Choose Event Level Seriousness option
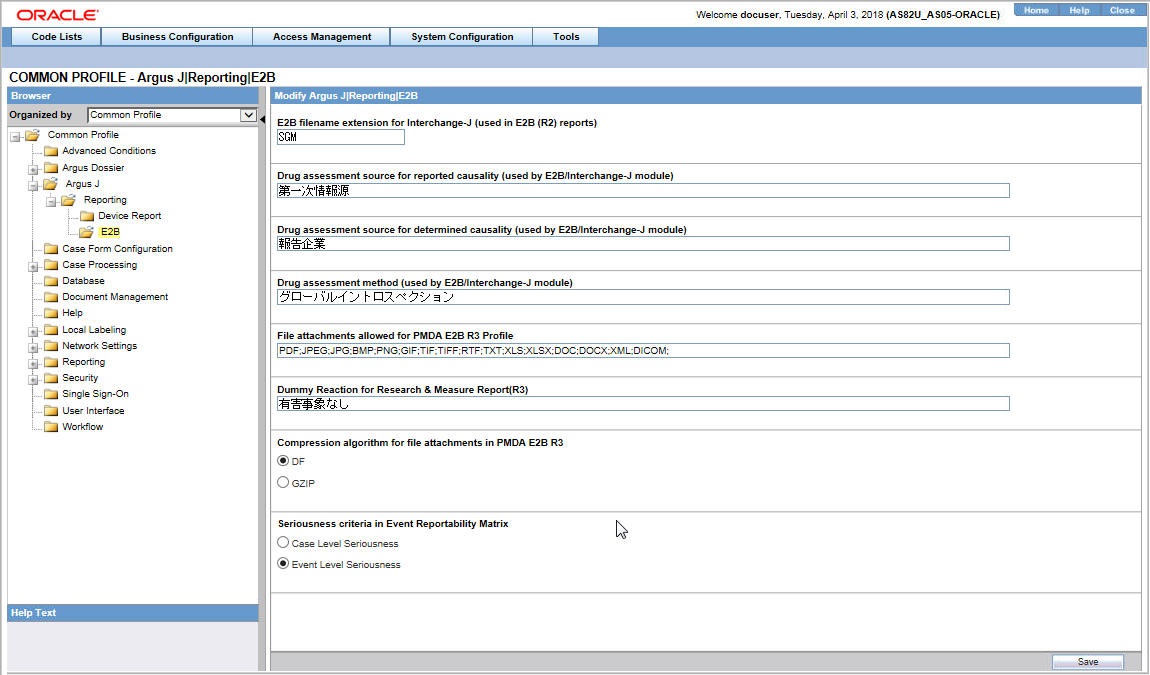Screen dimensions: 1150x675 283,564
